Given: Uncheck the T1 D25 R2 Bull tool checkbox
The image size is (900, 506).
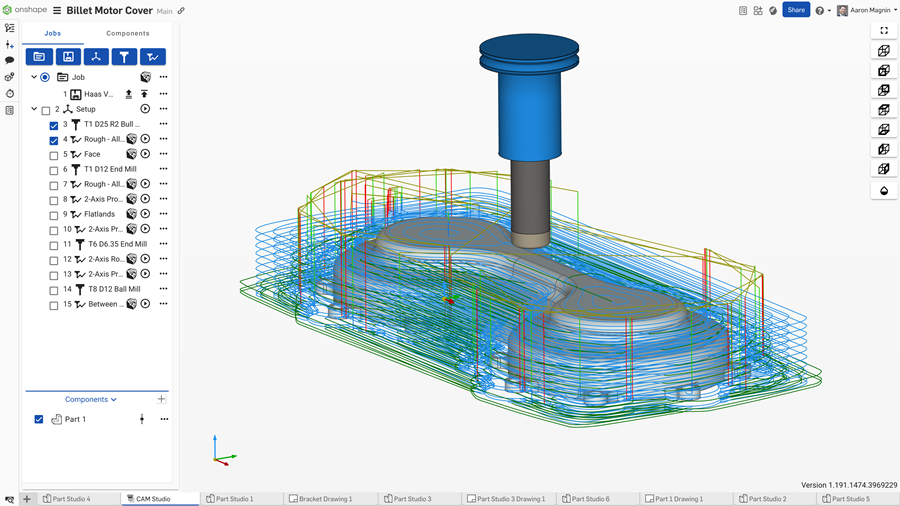Looking at the screenshot, I should [x=54, y=125].
